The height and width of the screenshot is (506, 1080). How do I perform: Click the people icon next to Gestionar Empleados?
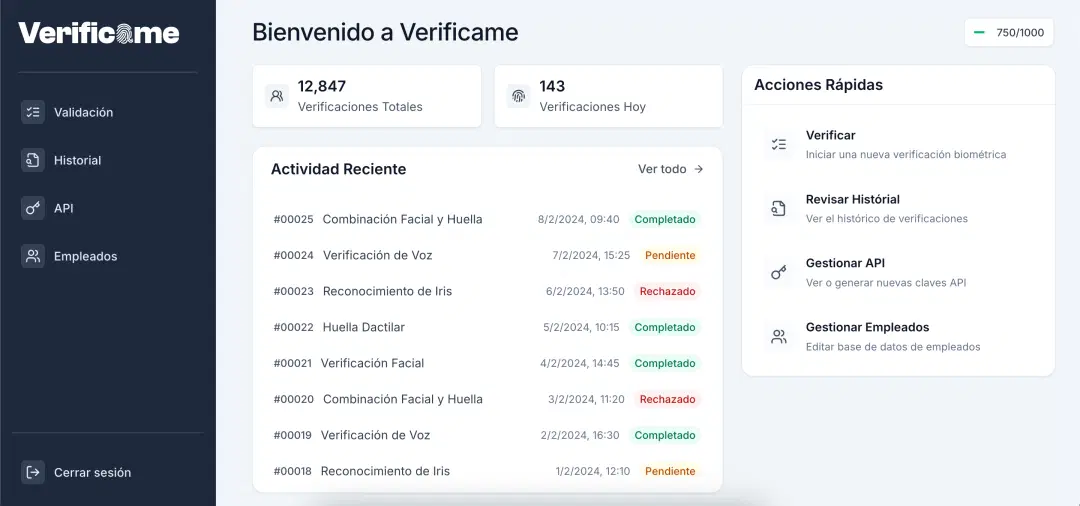[x=779, y=337]
